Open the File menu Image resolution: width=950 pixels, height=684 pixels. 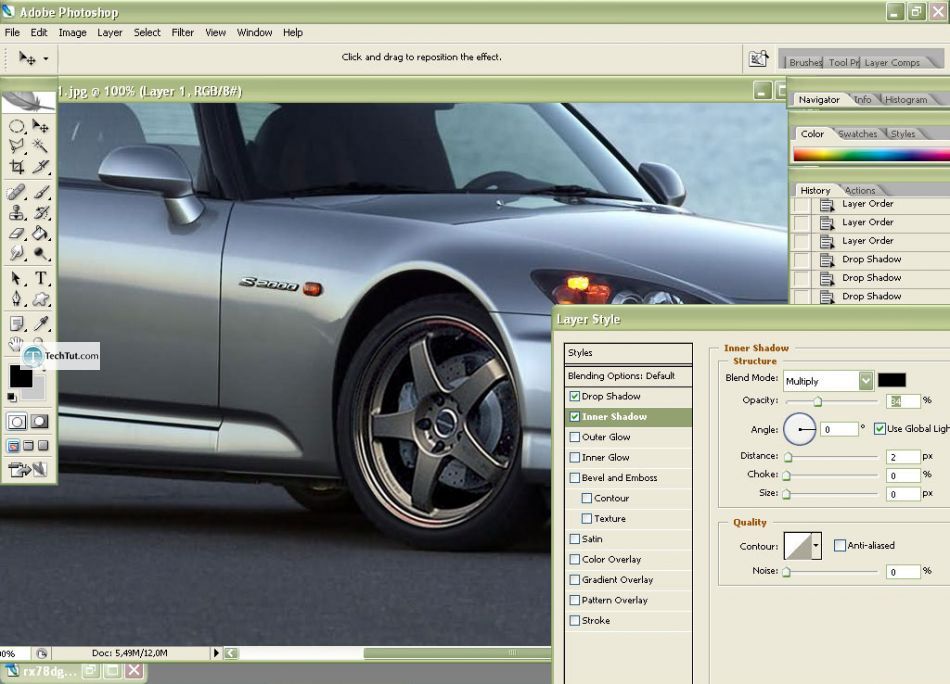tap(12, 33)
